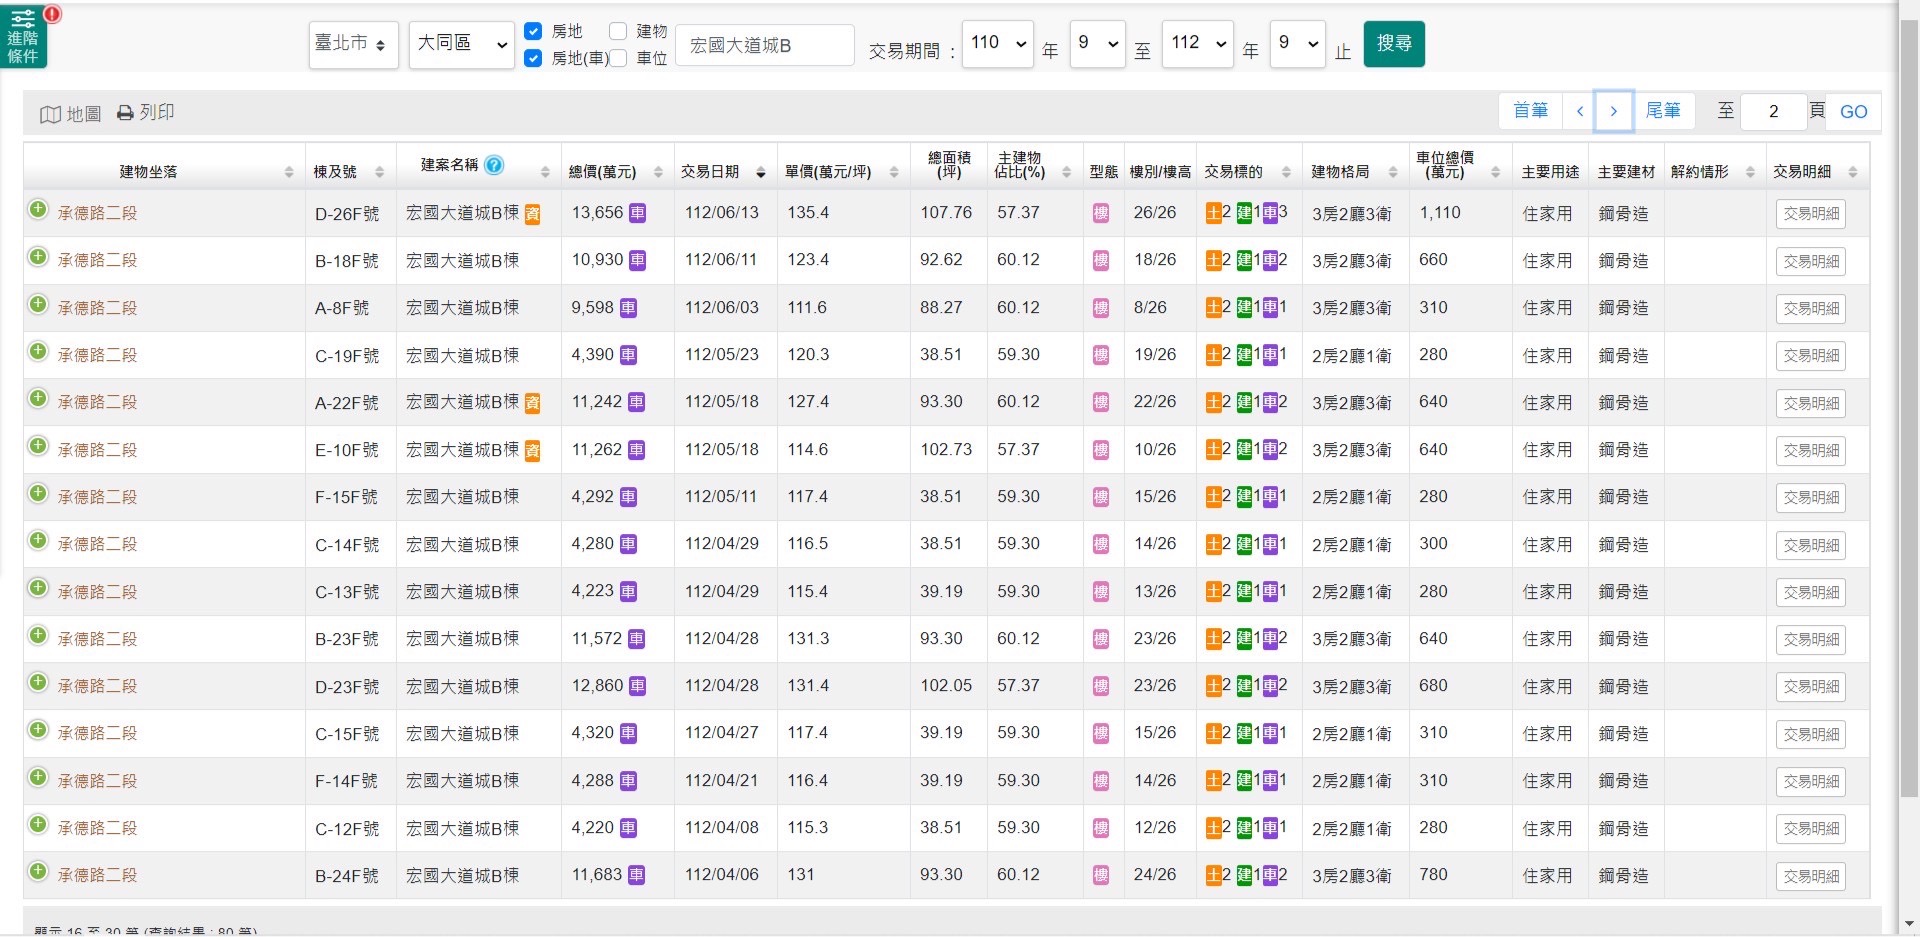Expand the green plus for D-26F號 row
The image size is (1920, 937).
point(38,210)
